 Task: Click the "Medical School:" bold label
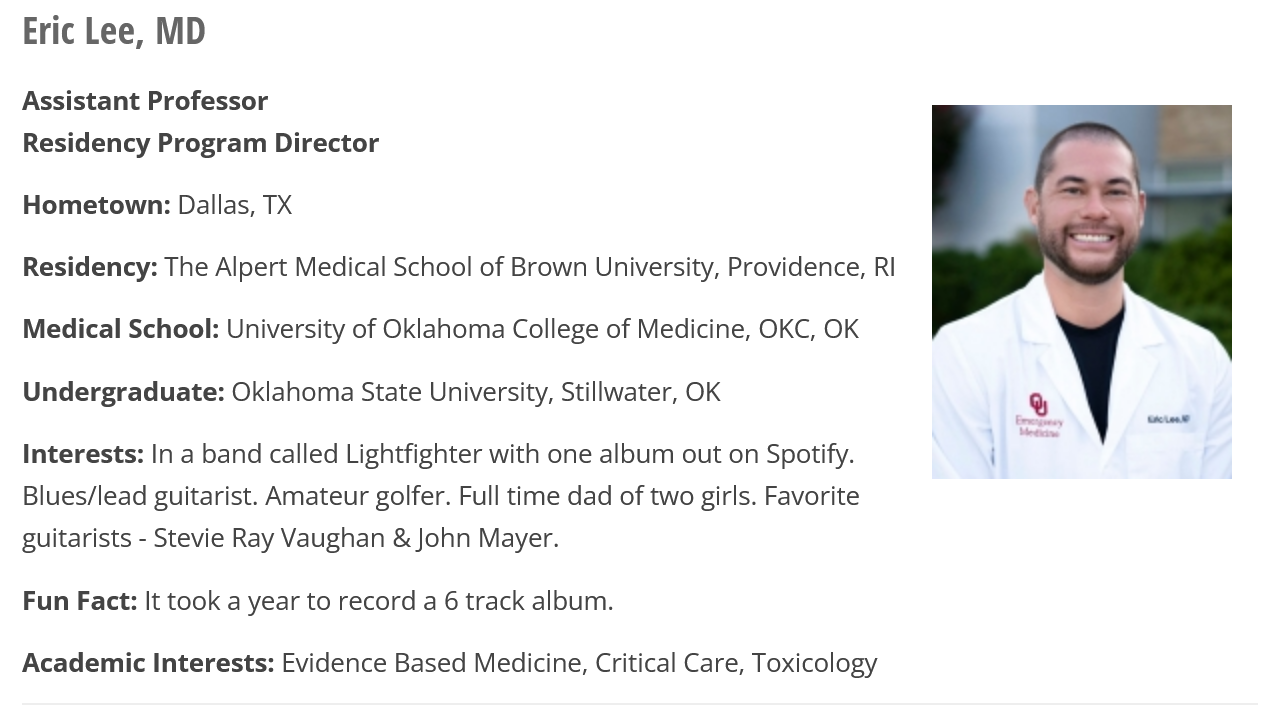point(120,329)
